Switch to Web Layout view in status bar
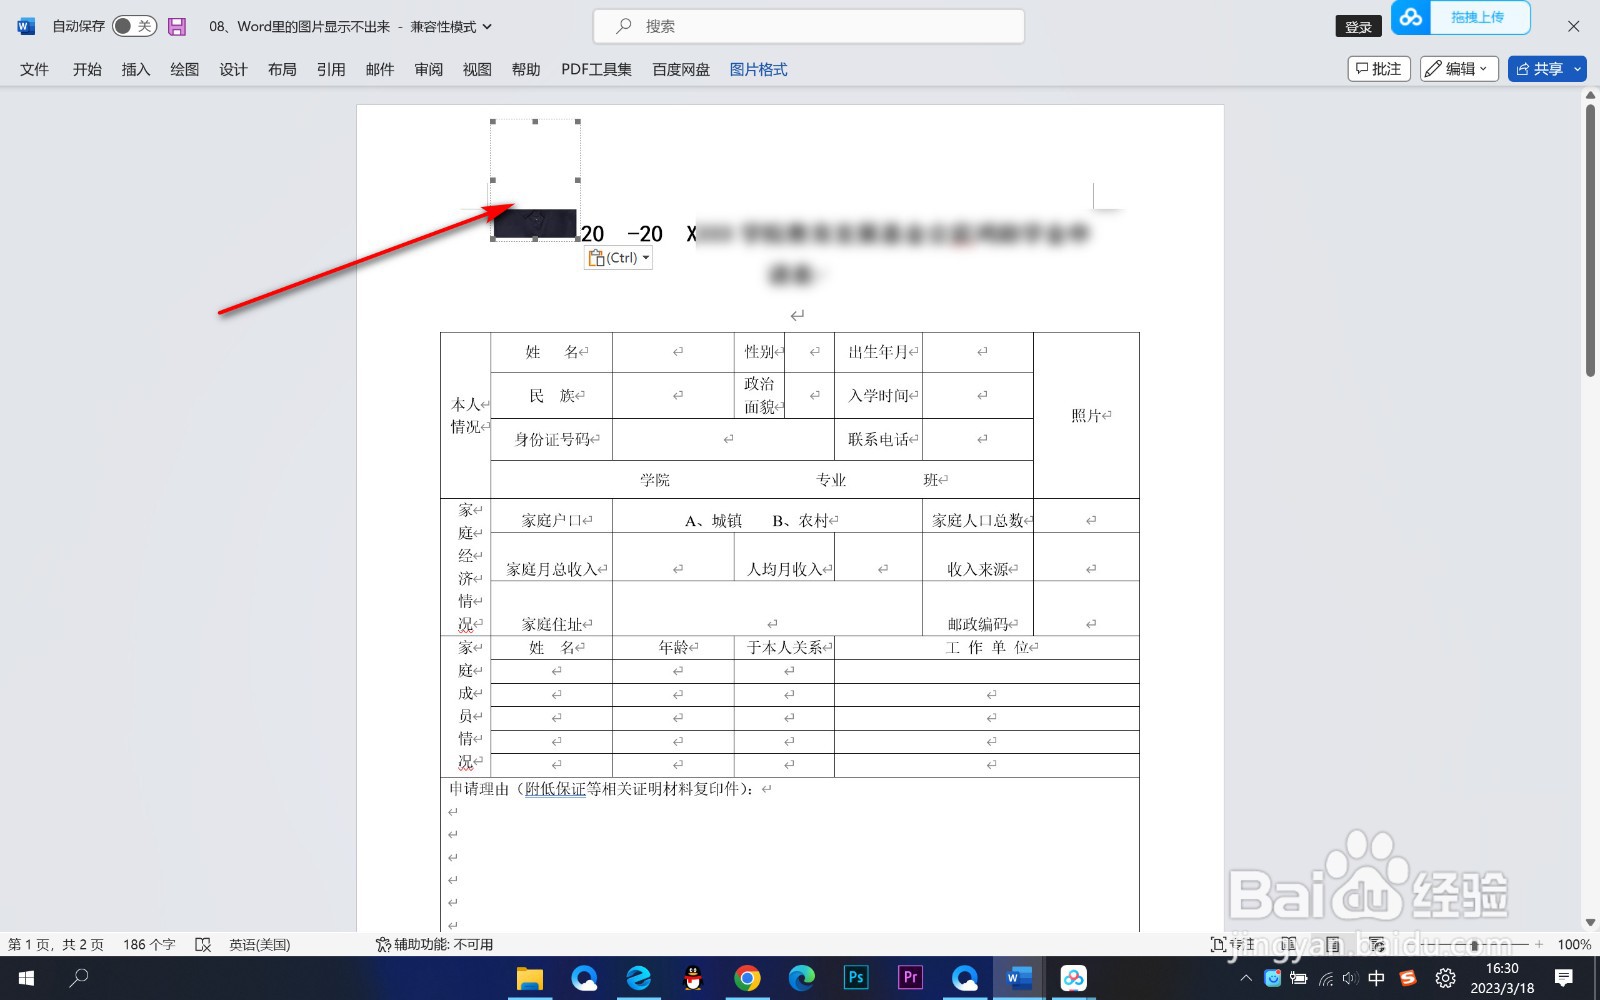This screenshot has width=1600, height=1000. tap(1376, 944)
